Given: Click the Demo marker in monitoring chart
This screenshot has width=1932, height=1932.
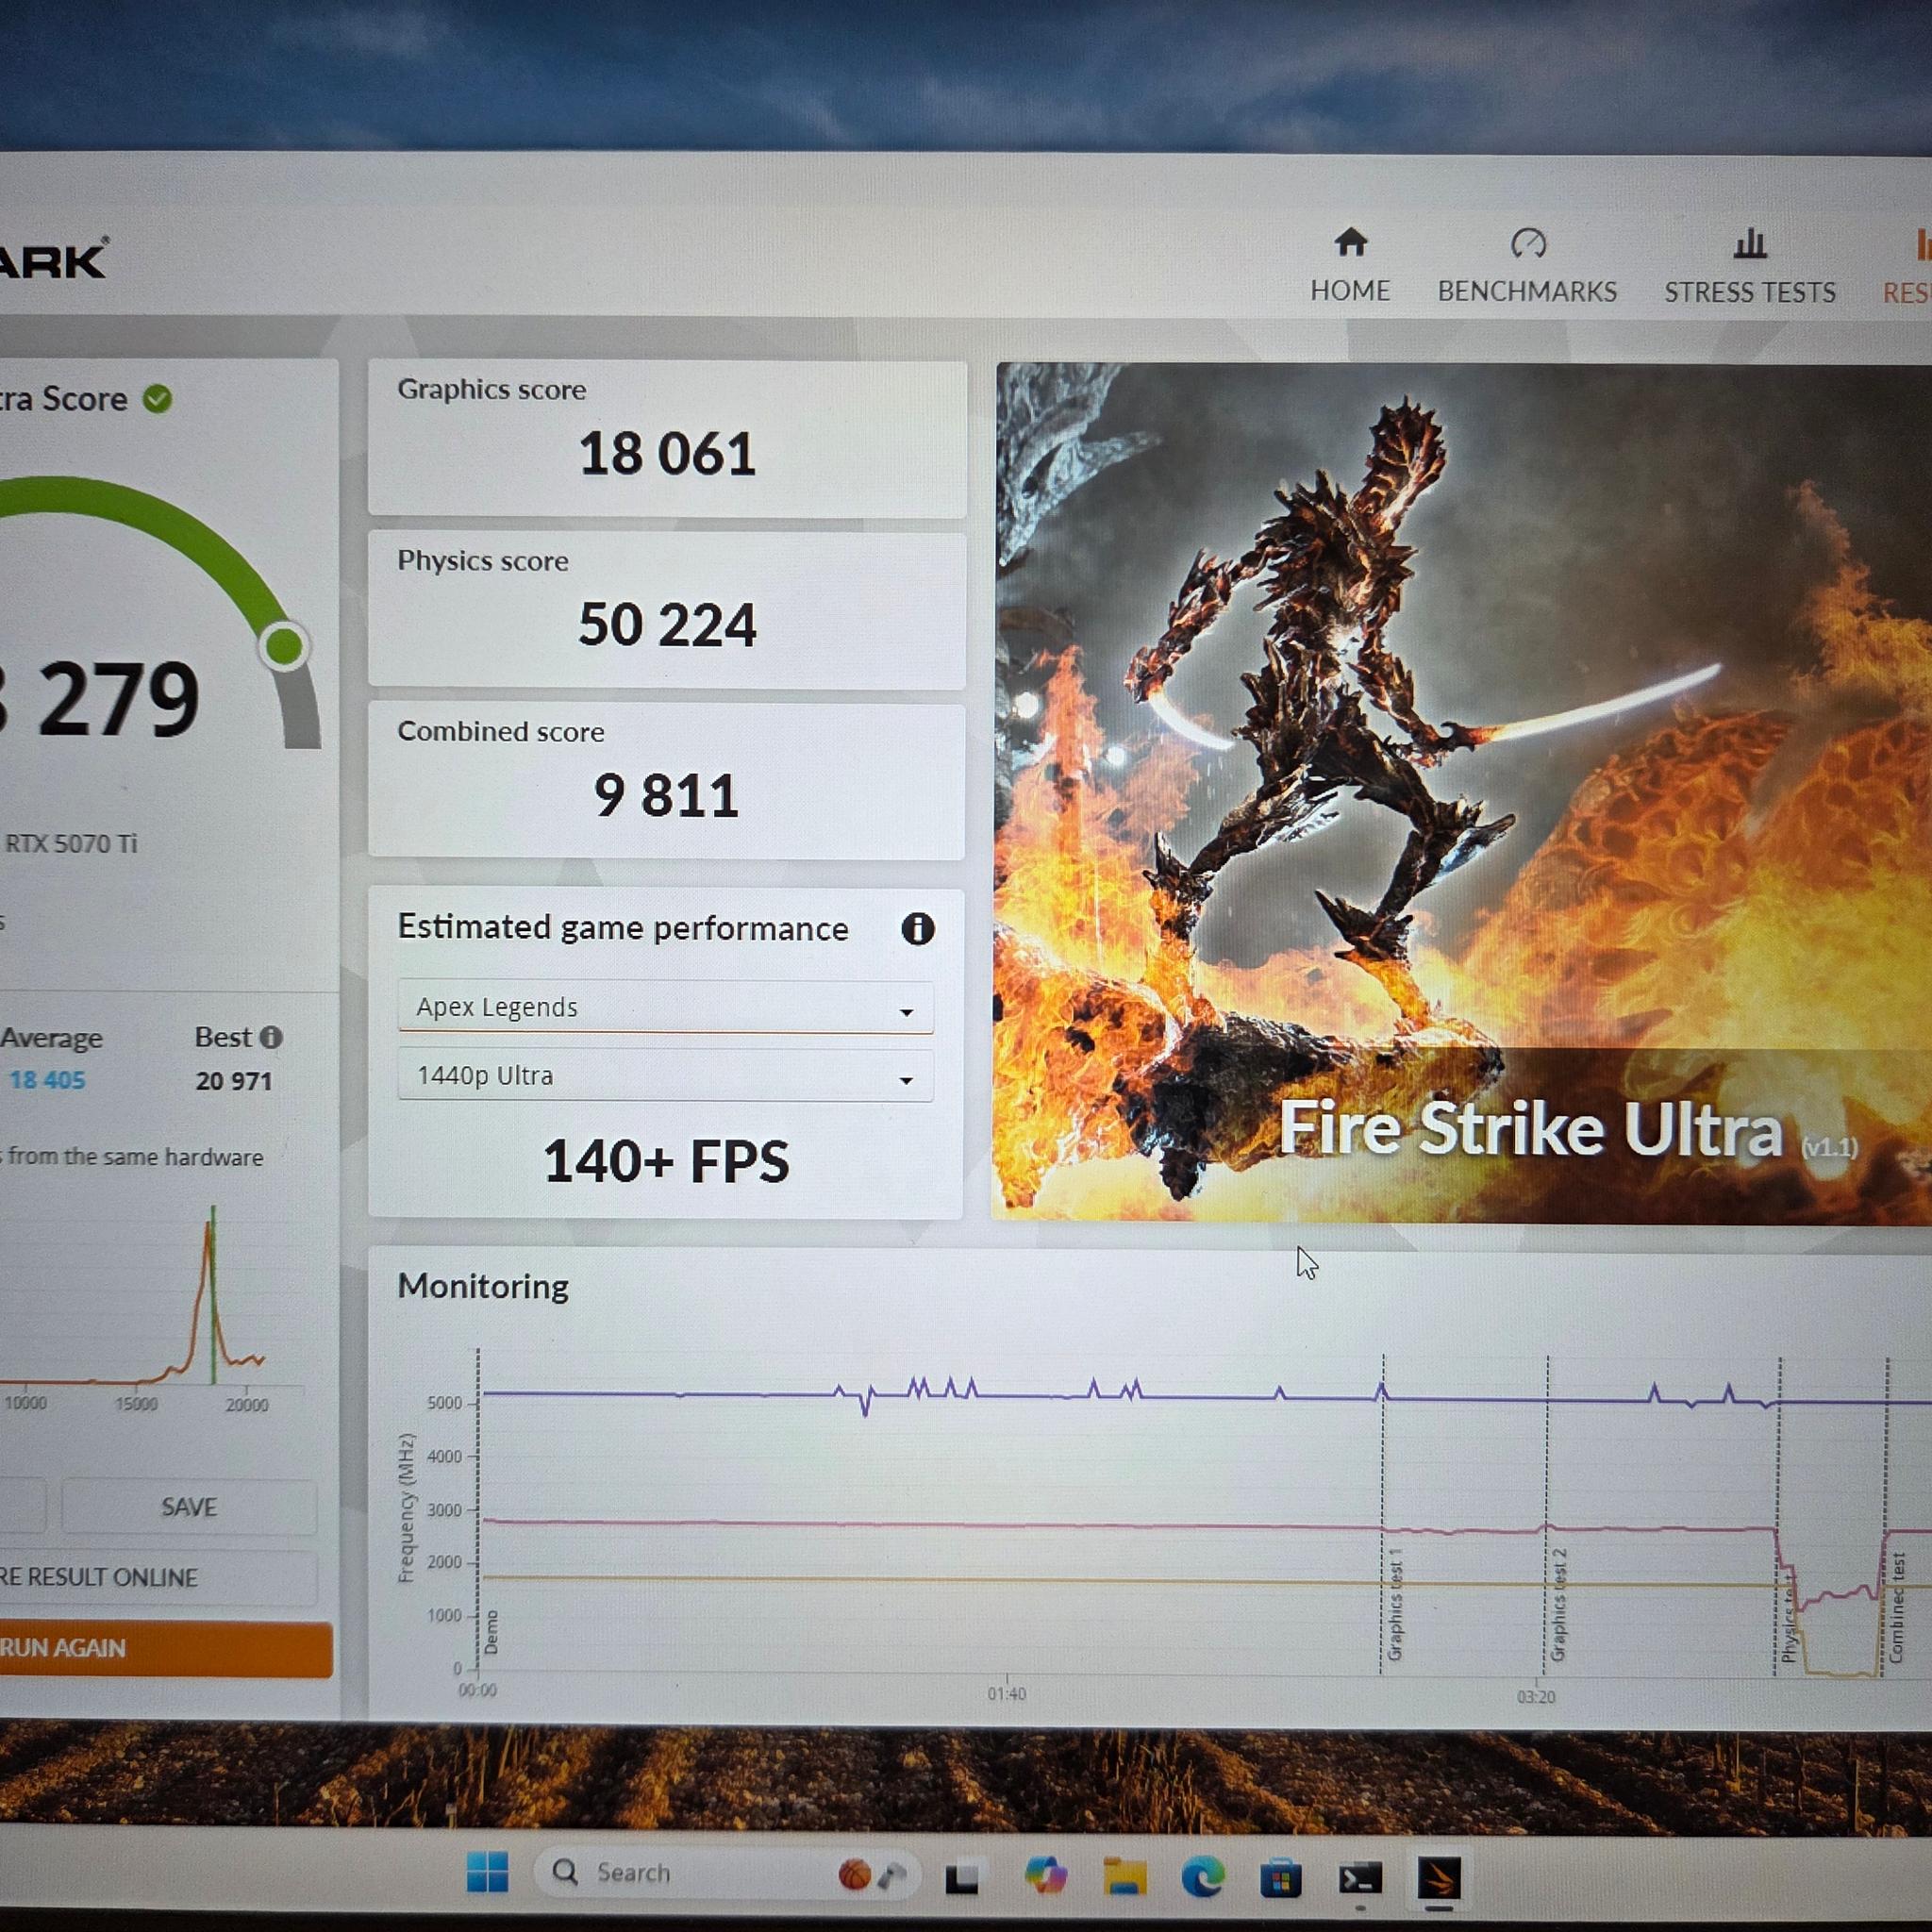Looking at the screenshot, I should [491, 1631].
